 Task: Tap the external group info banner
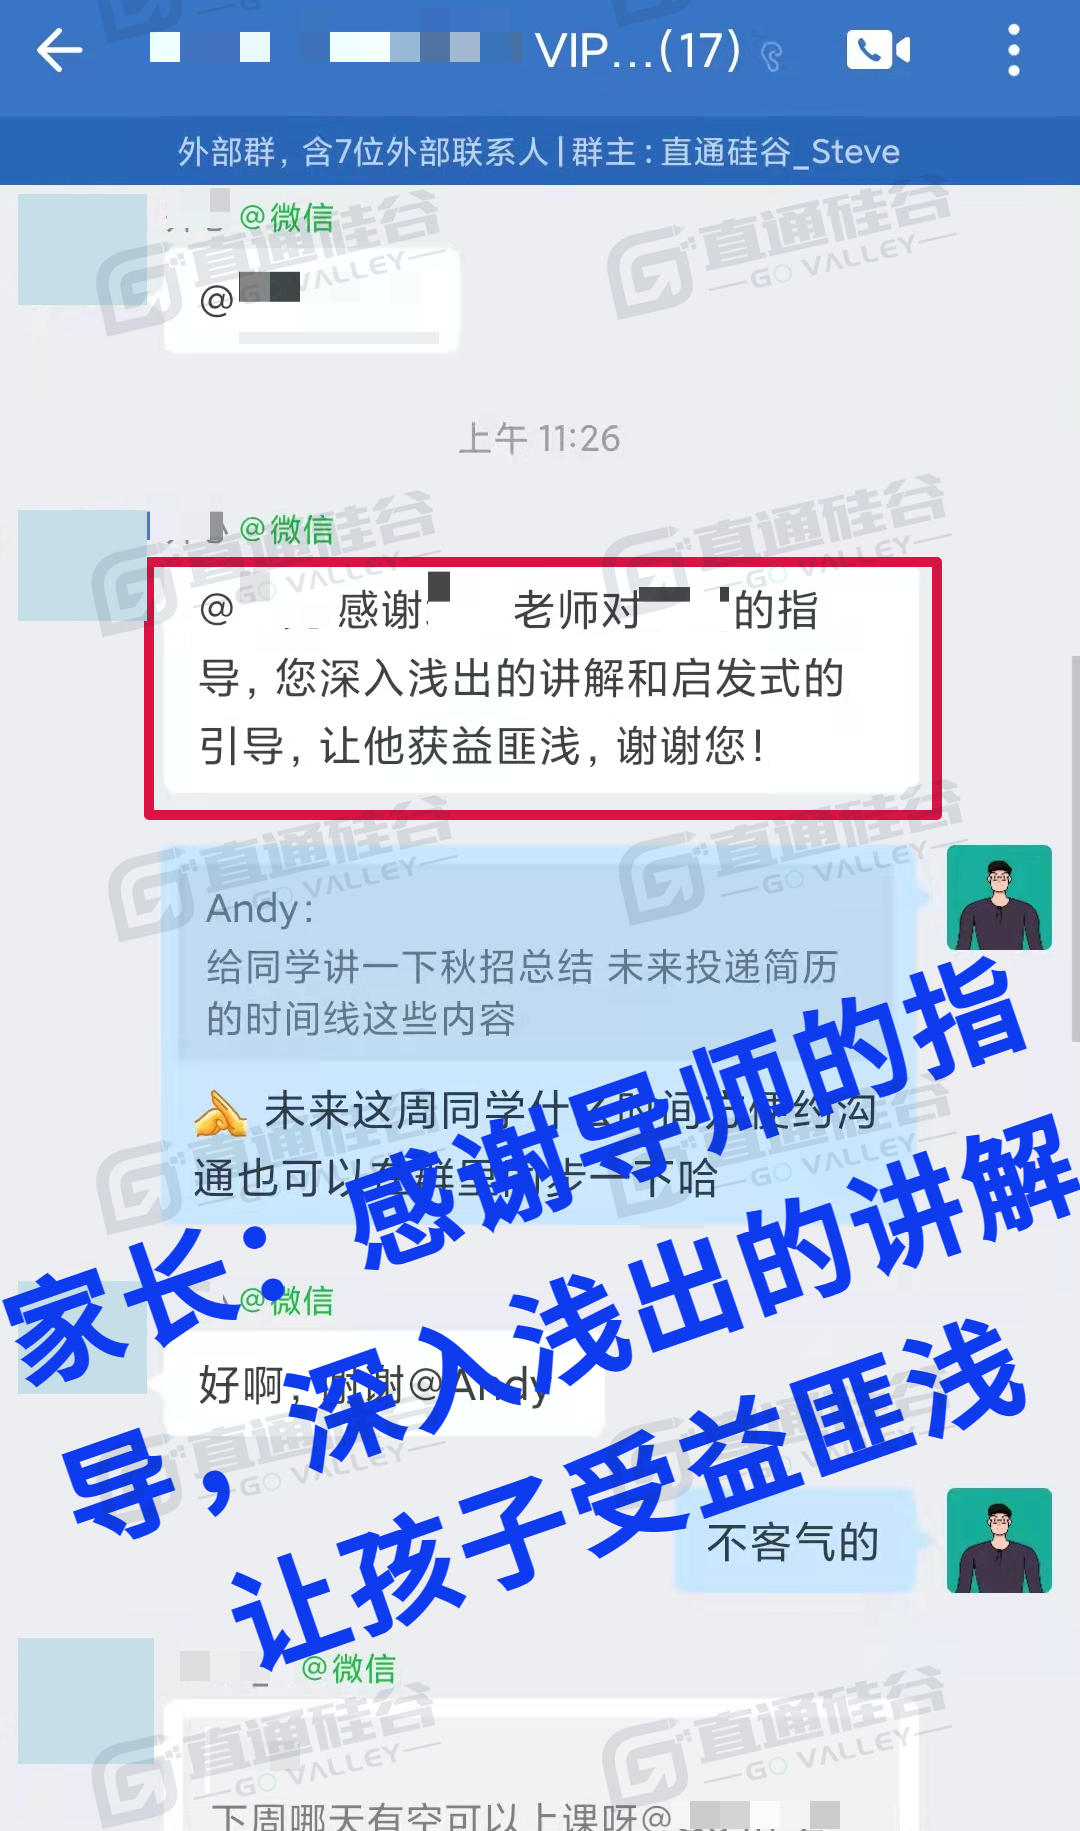coord(540,151)
